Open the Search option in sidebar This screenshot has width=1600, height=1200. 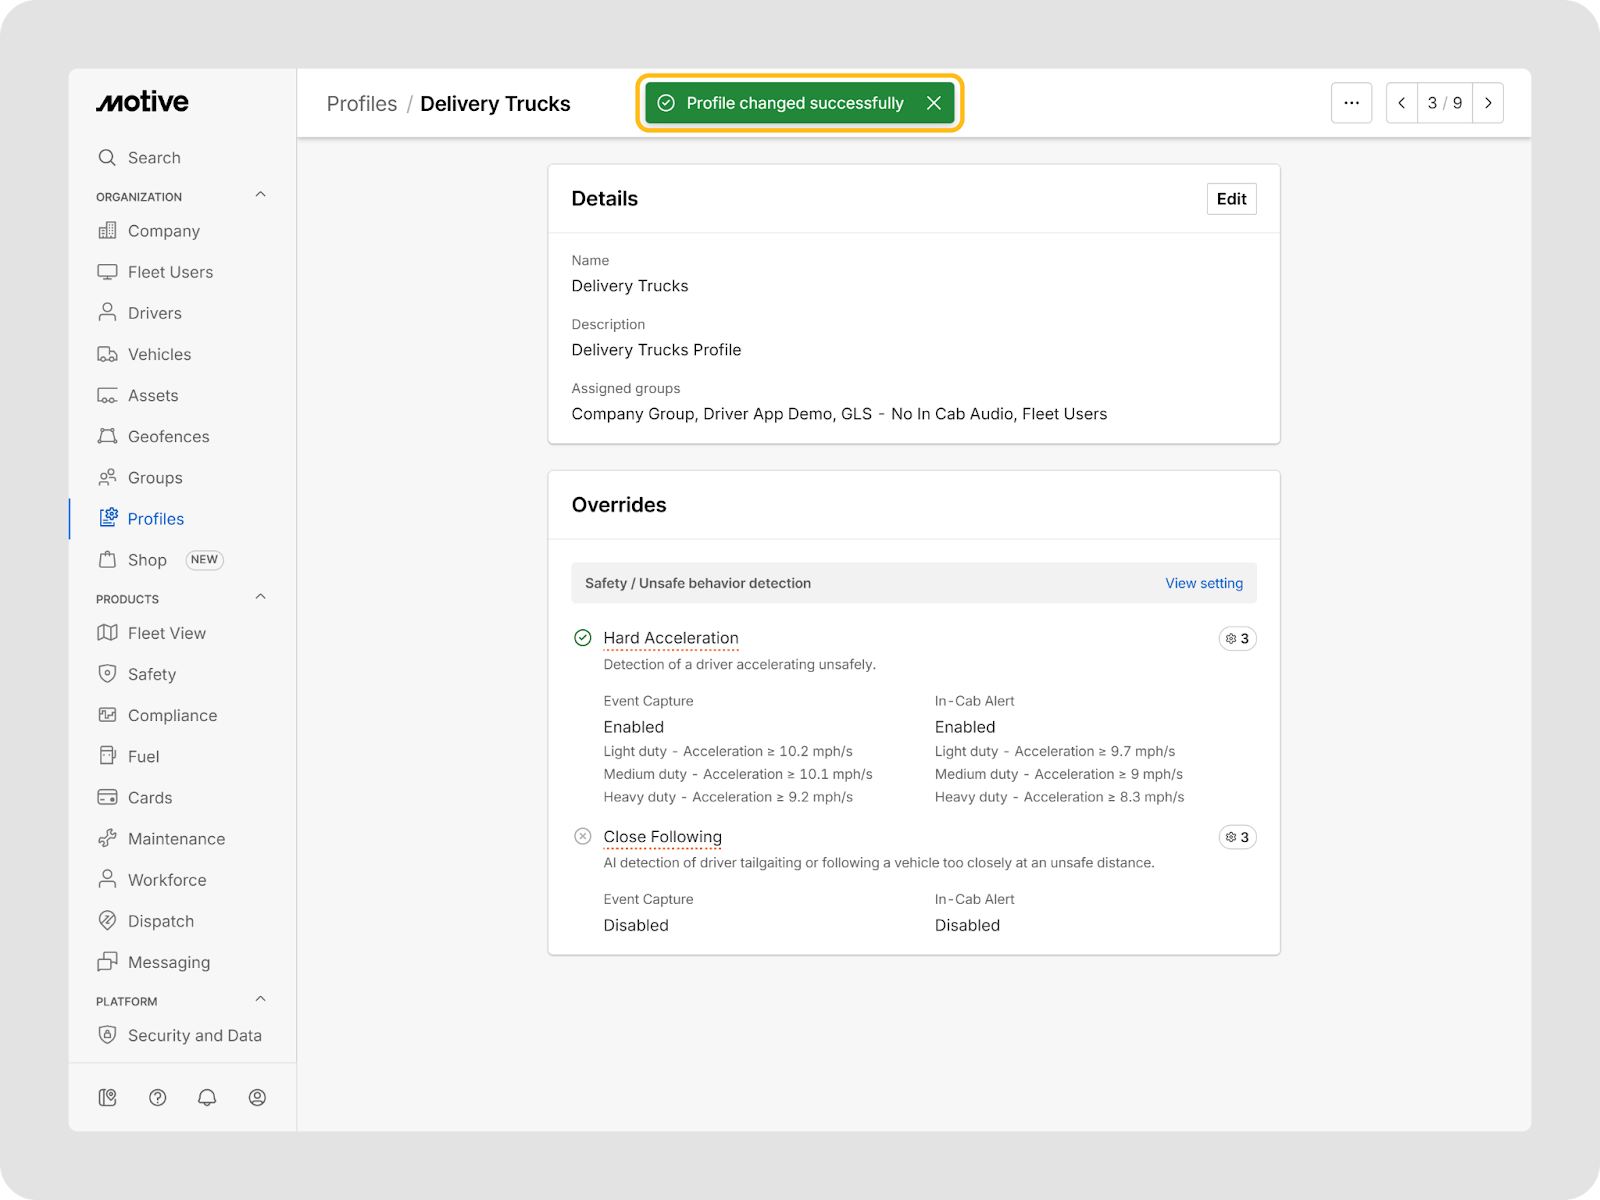click(153, 157)
